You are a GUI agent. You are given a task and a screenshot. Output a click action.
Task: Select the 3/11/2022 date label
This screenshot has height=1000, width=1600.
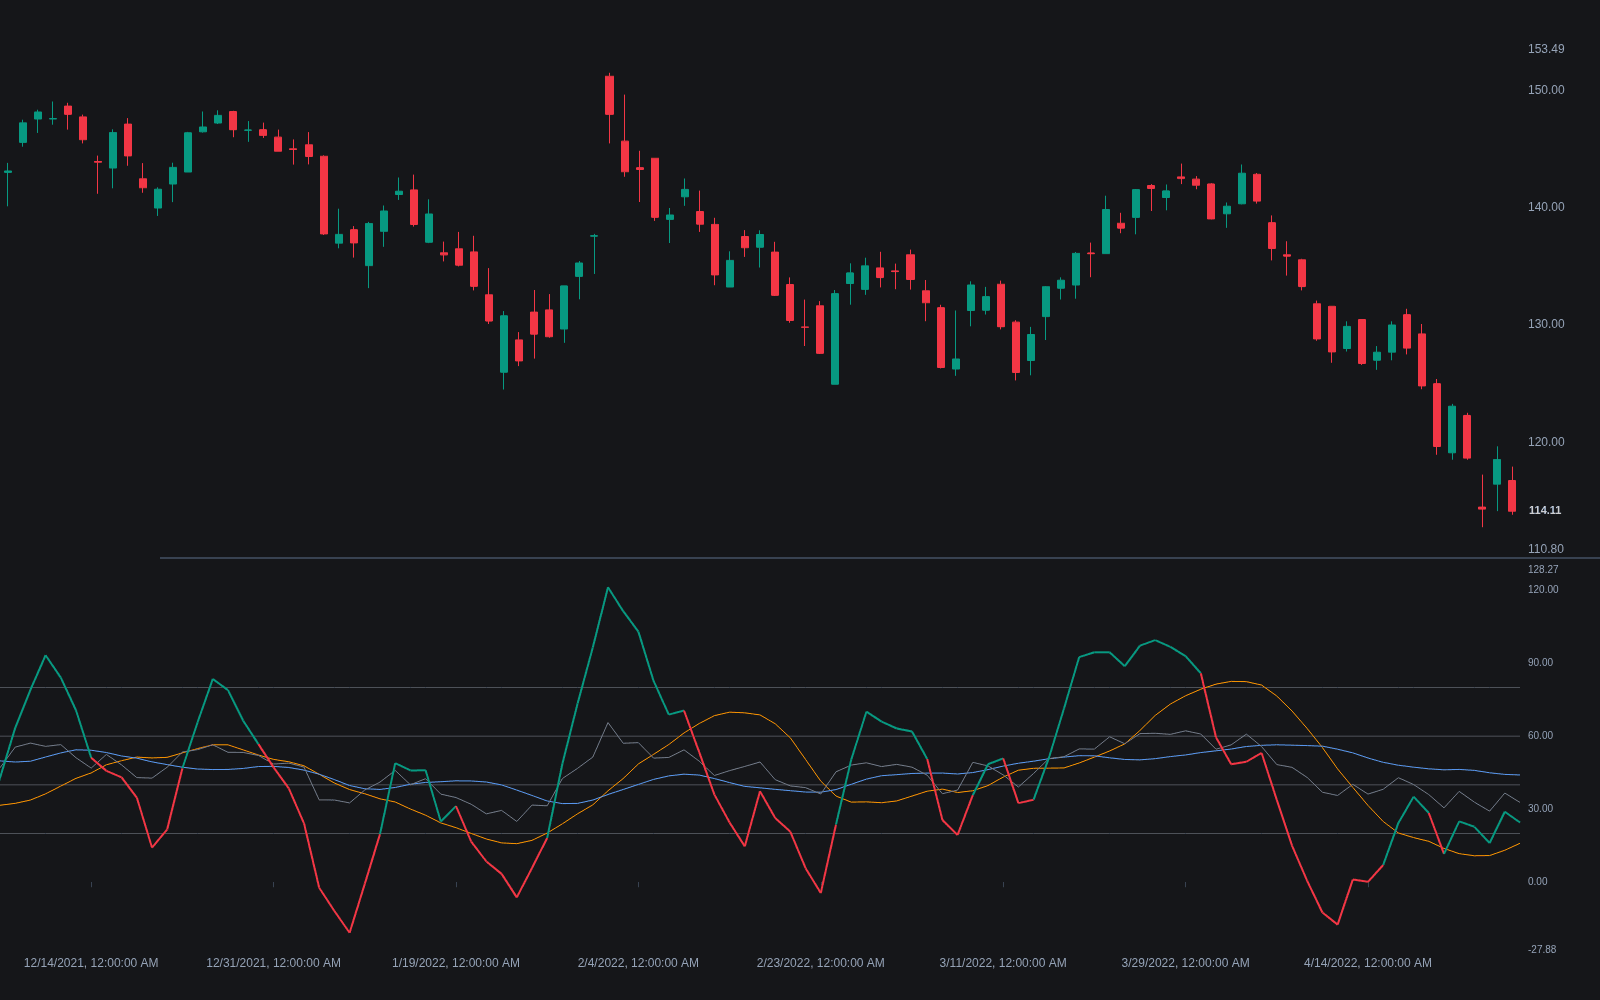(x=1003, y=963)
